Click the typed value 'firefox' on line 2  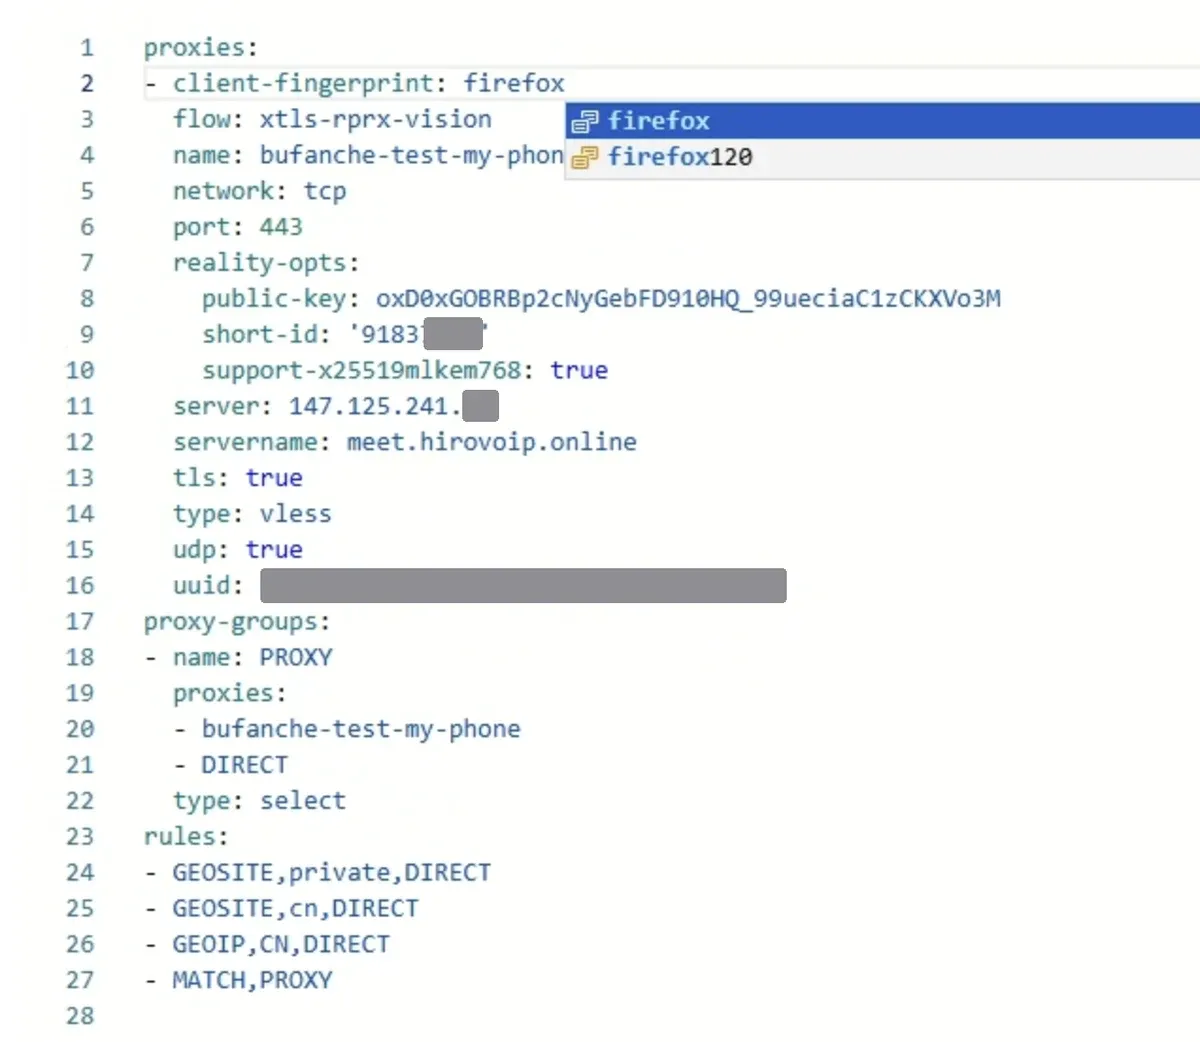(514, 83)
